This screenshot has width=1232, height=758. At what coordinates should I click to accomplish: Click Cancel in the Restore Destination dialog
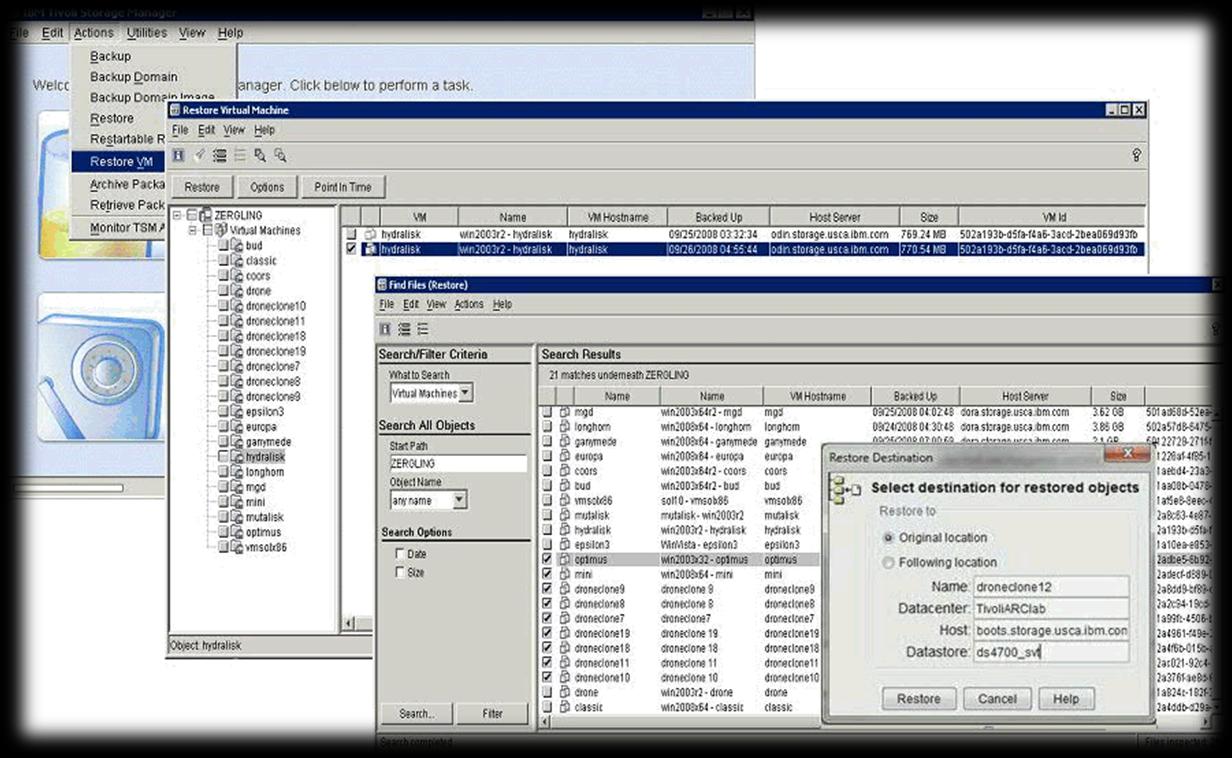[x=997, y=699]
